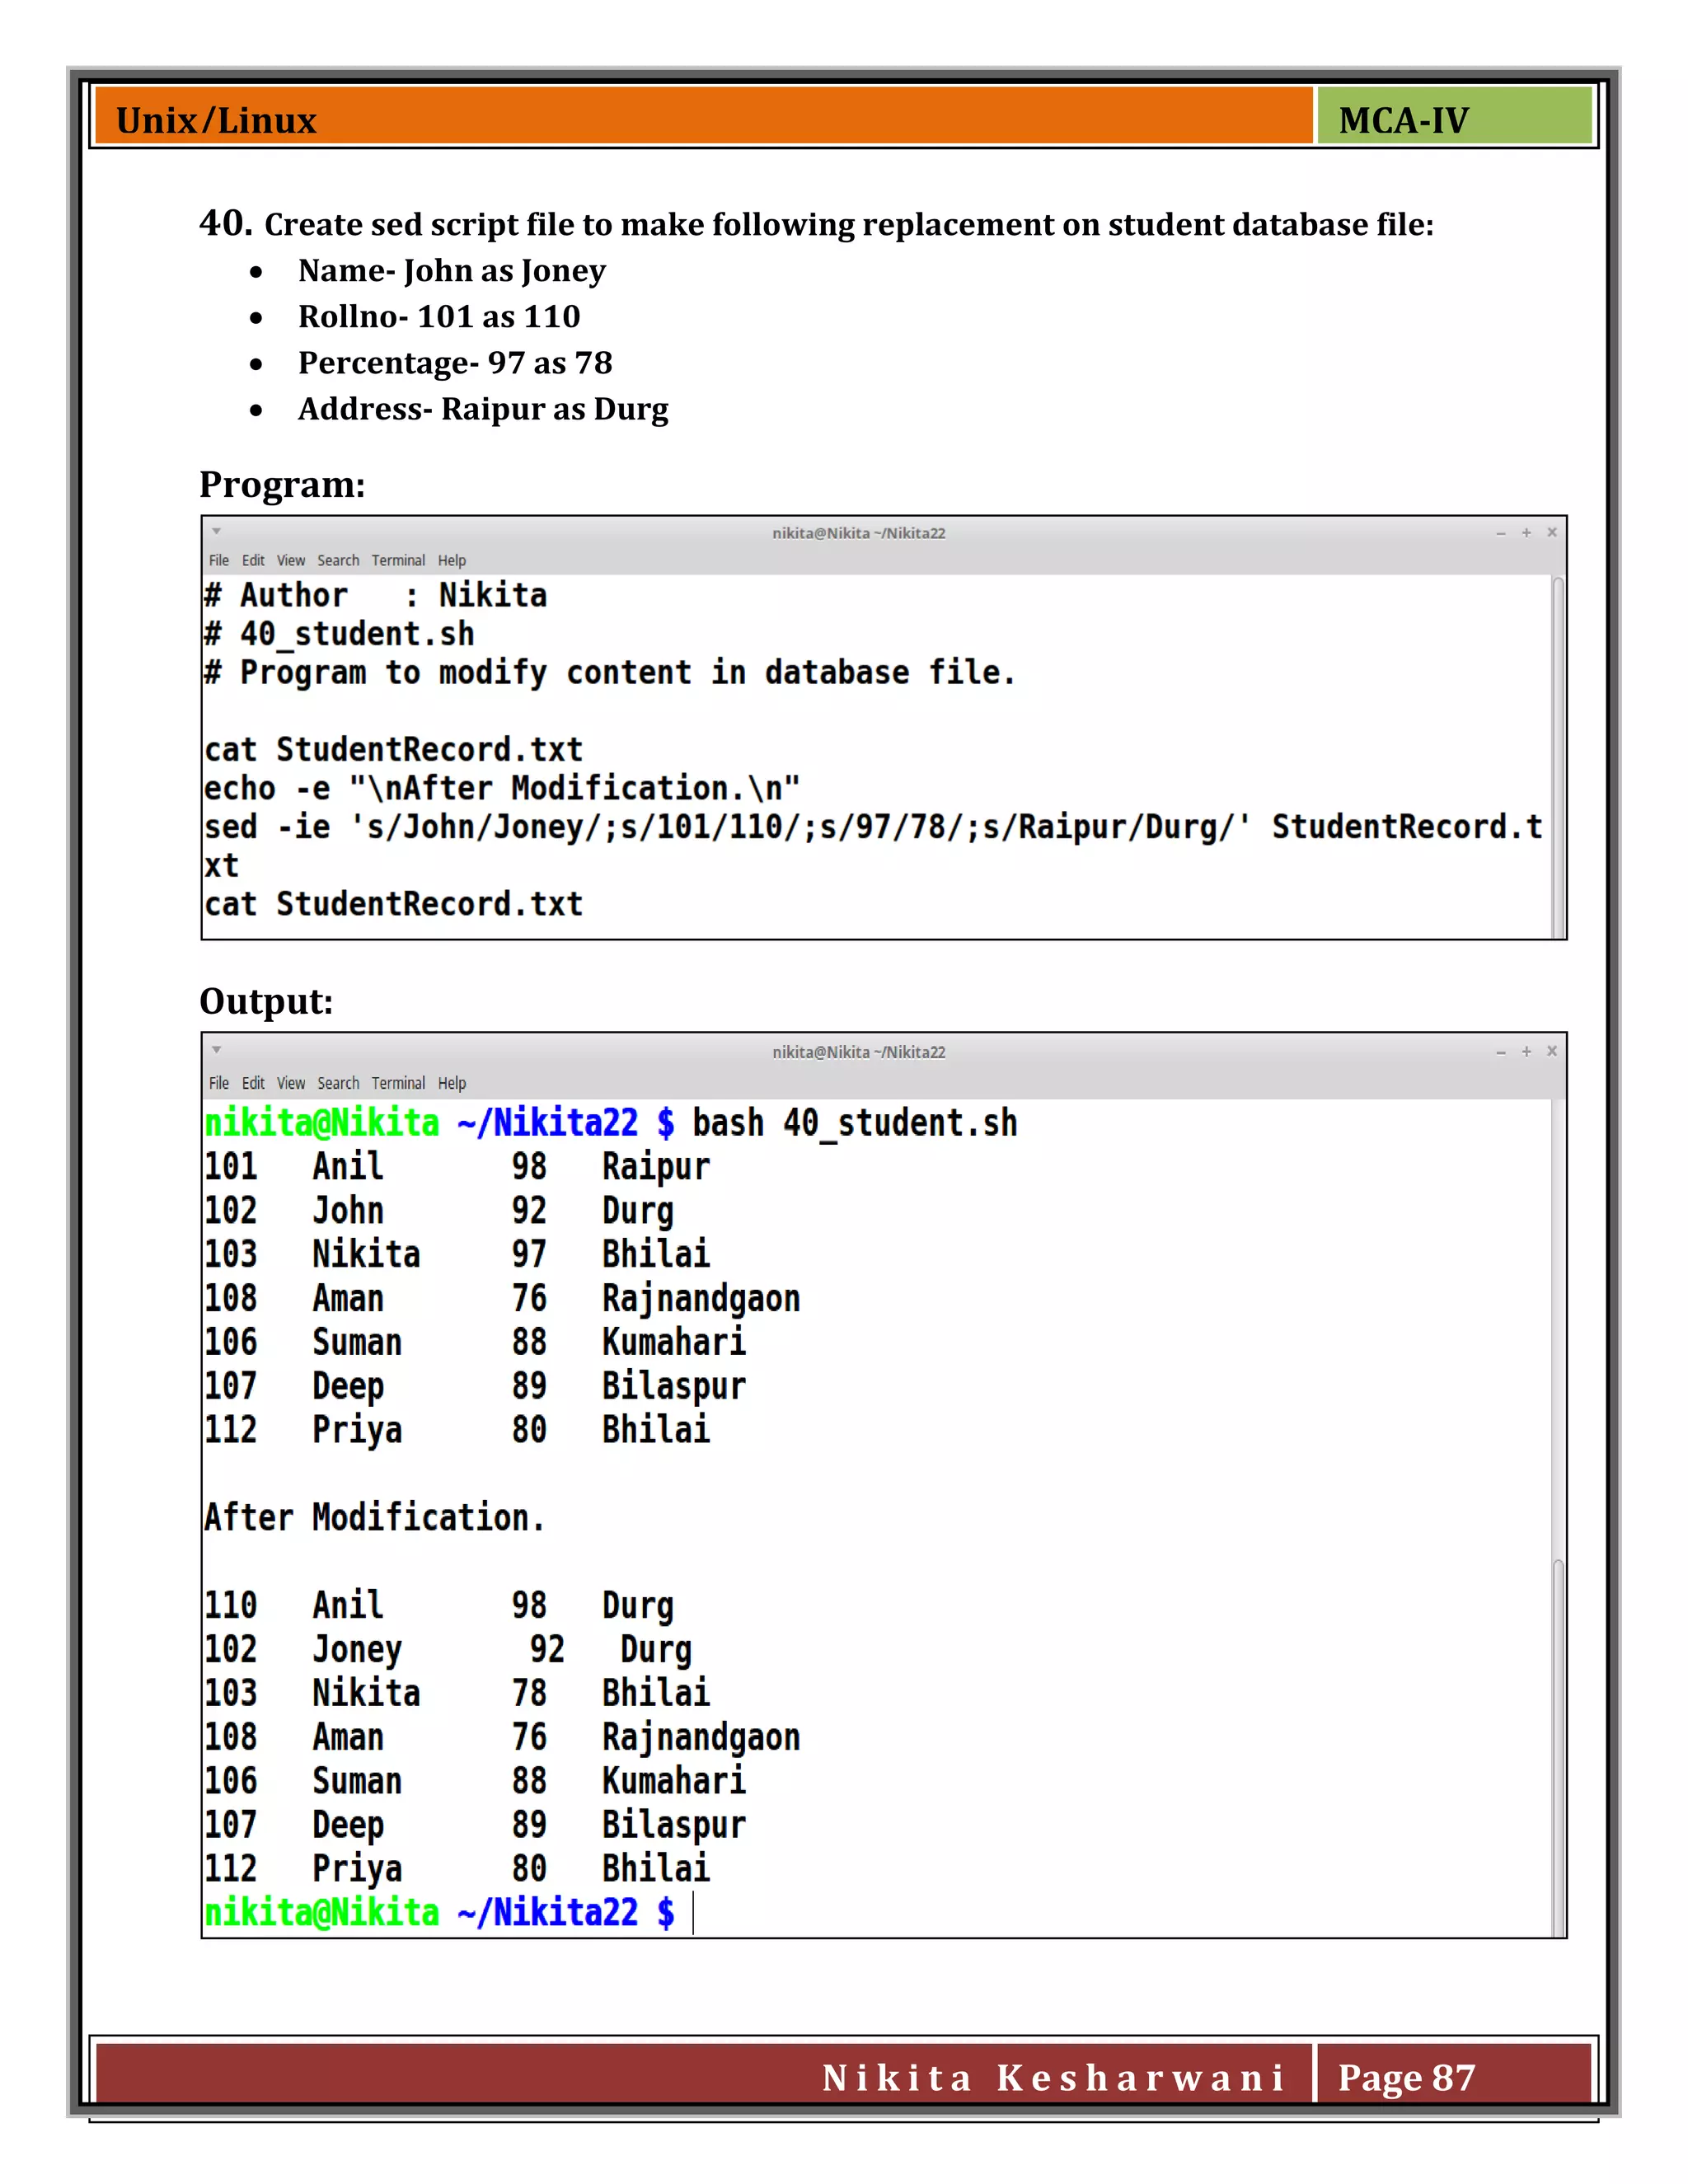Viewport: 1688px width, 2184px height.
Task: Click last 'cat StudentRecord.txt' script line
Action: pos(394,904)
